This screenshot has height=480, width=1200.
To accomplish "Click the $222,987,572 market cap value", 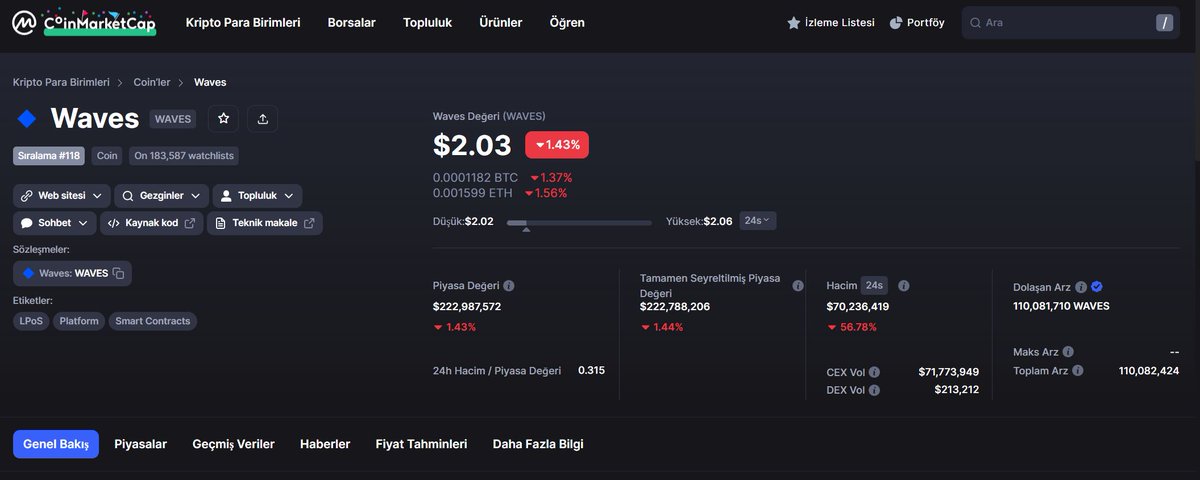I will tap(467, 306).
